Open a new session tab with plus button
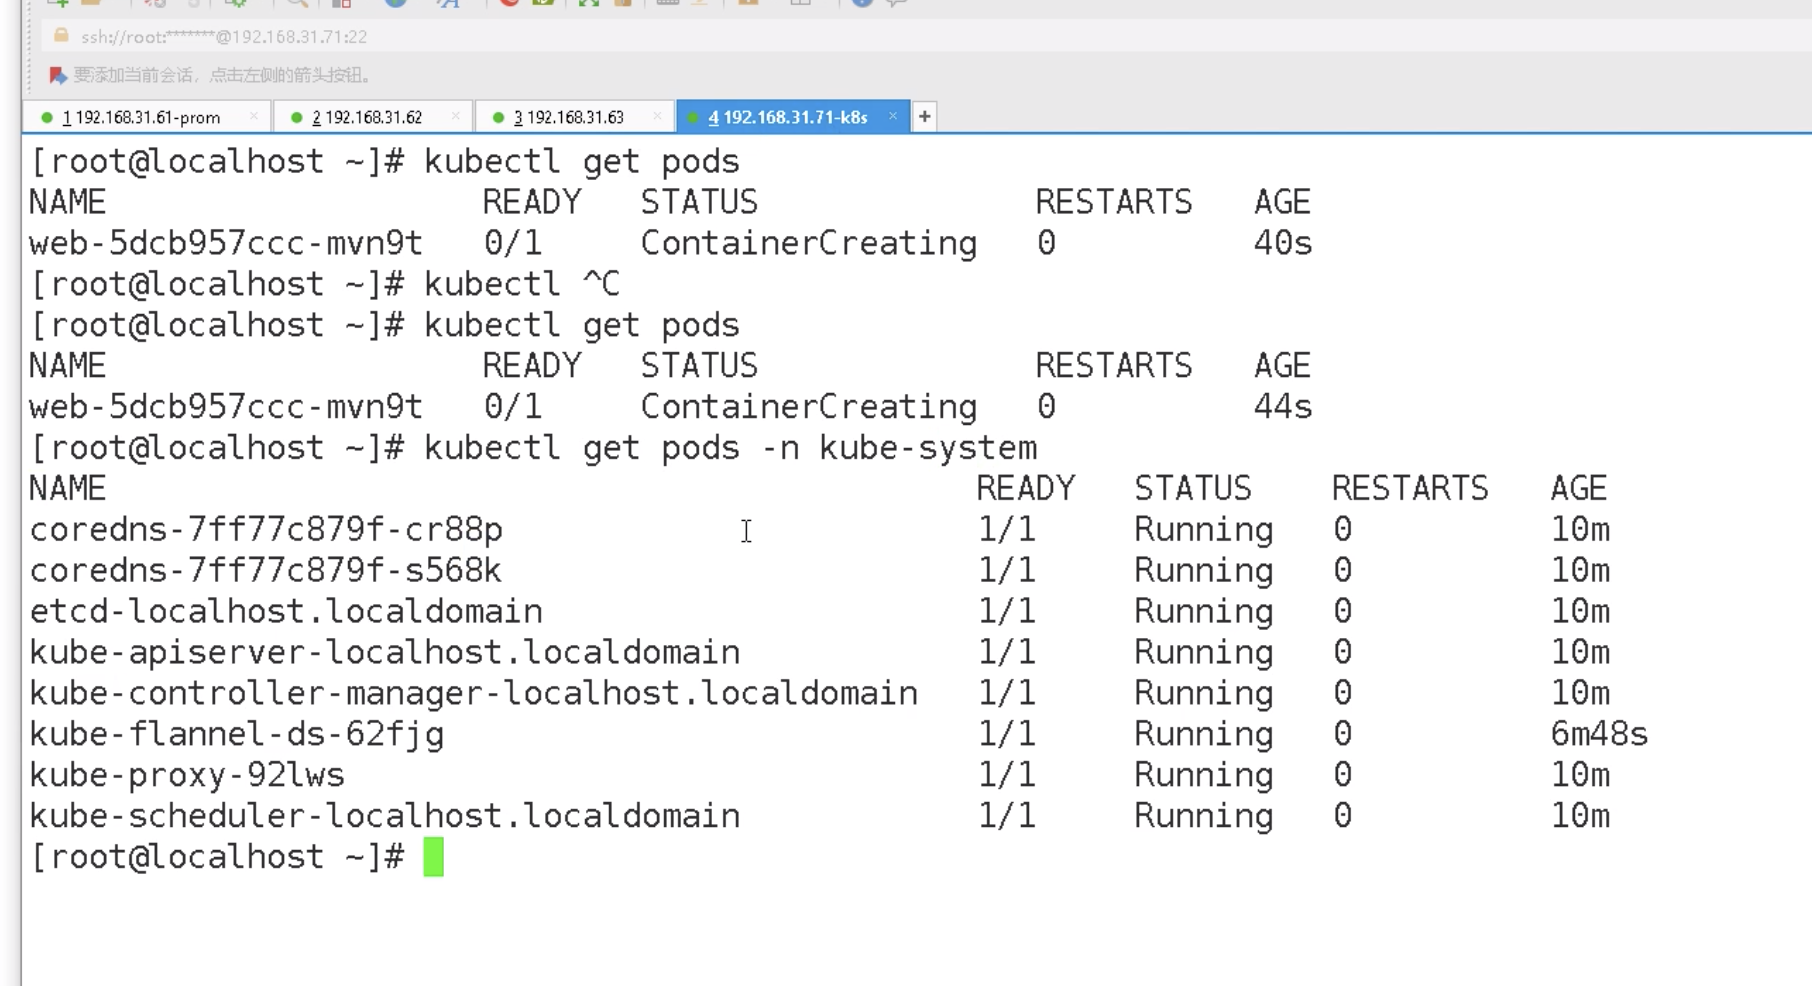 [x=925, y=117]
